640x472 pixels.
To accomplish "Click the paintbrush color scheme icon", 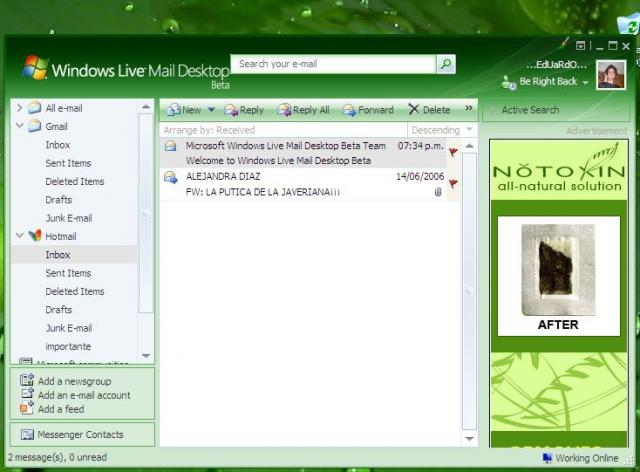I will tap(564, 42).
